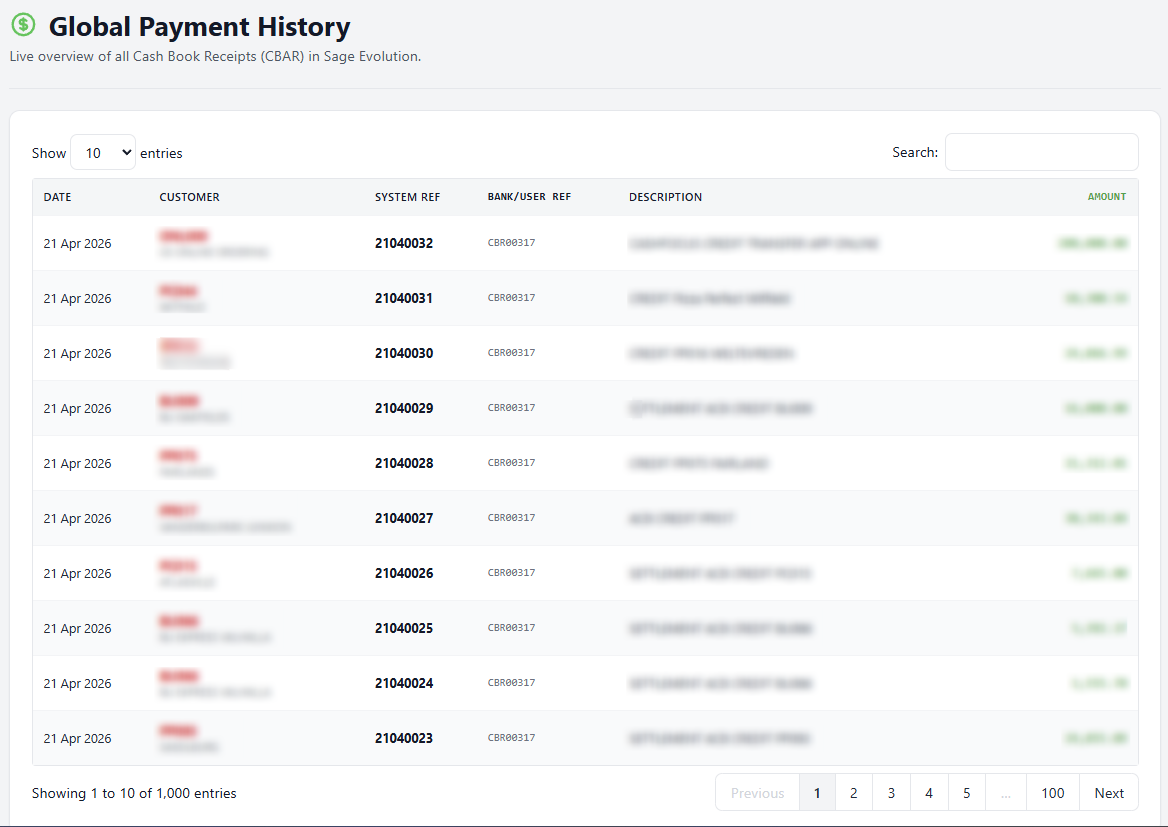The width and height of the screenshot is (1168, 827).
Task: Click the date in the row with 21040031
Action: (77, 299)
